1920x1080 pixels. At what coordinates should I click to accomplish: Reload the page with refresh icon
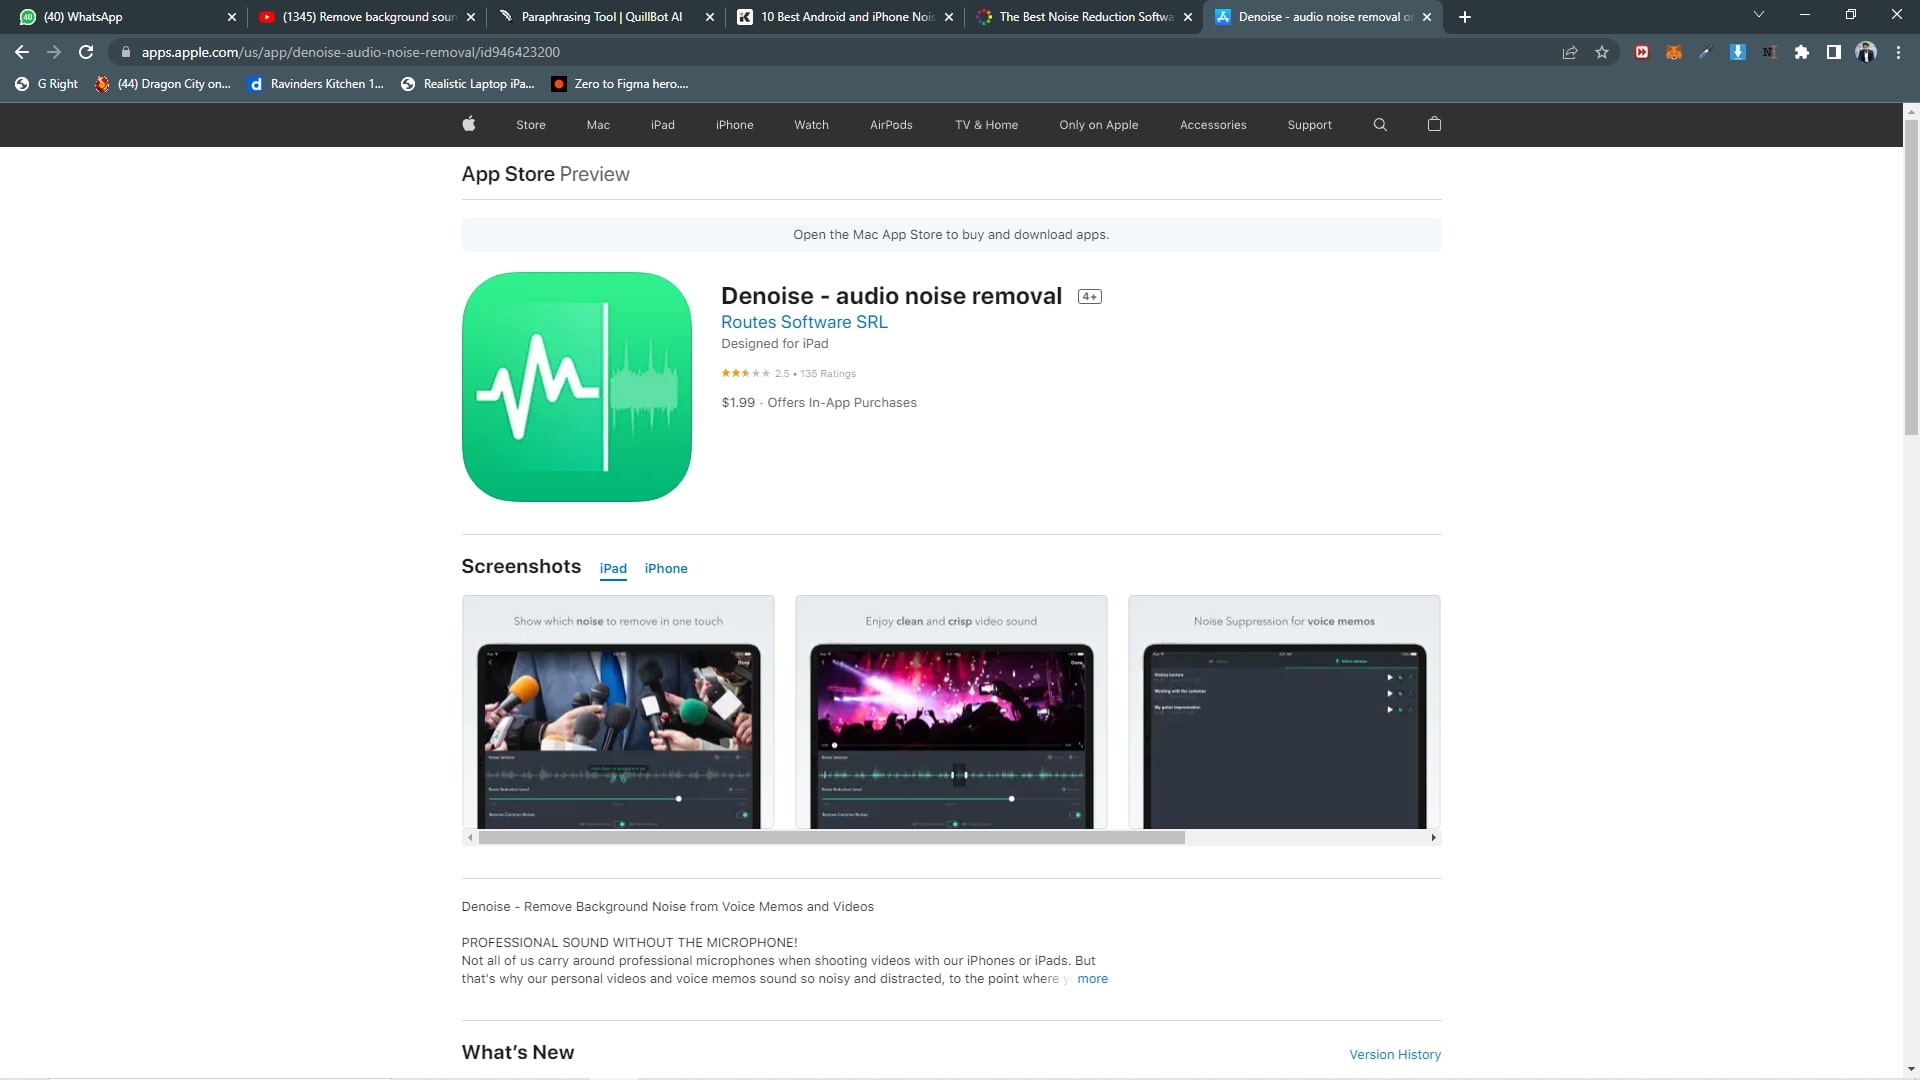pos(86,52)
